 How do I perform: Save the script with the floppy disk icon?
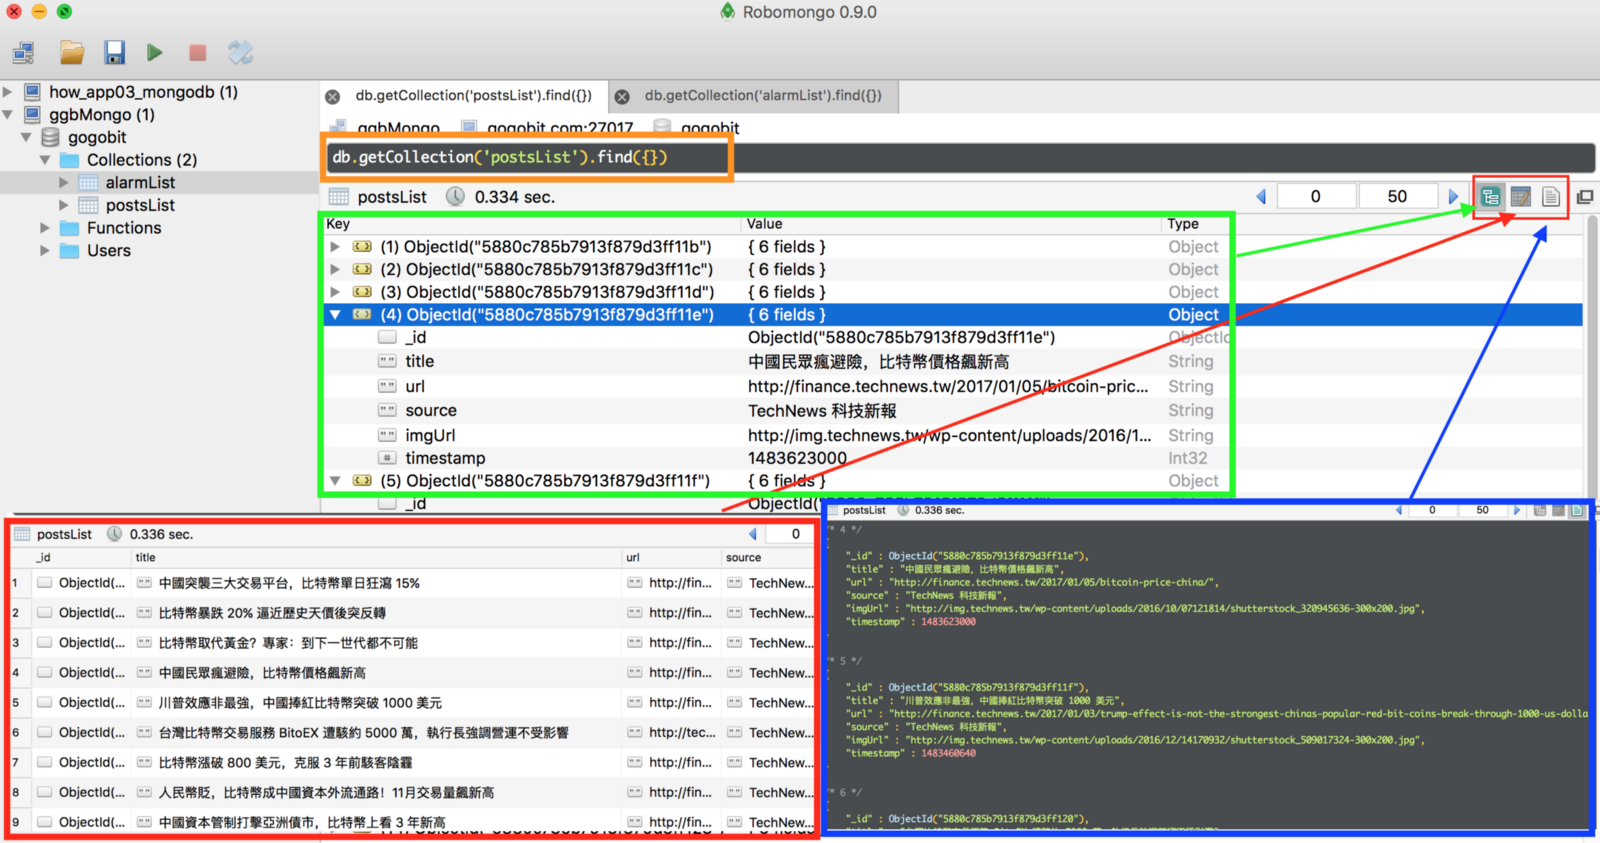[114, 52]
